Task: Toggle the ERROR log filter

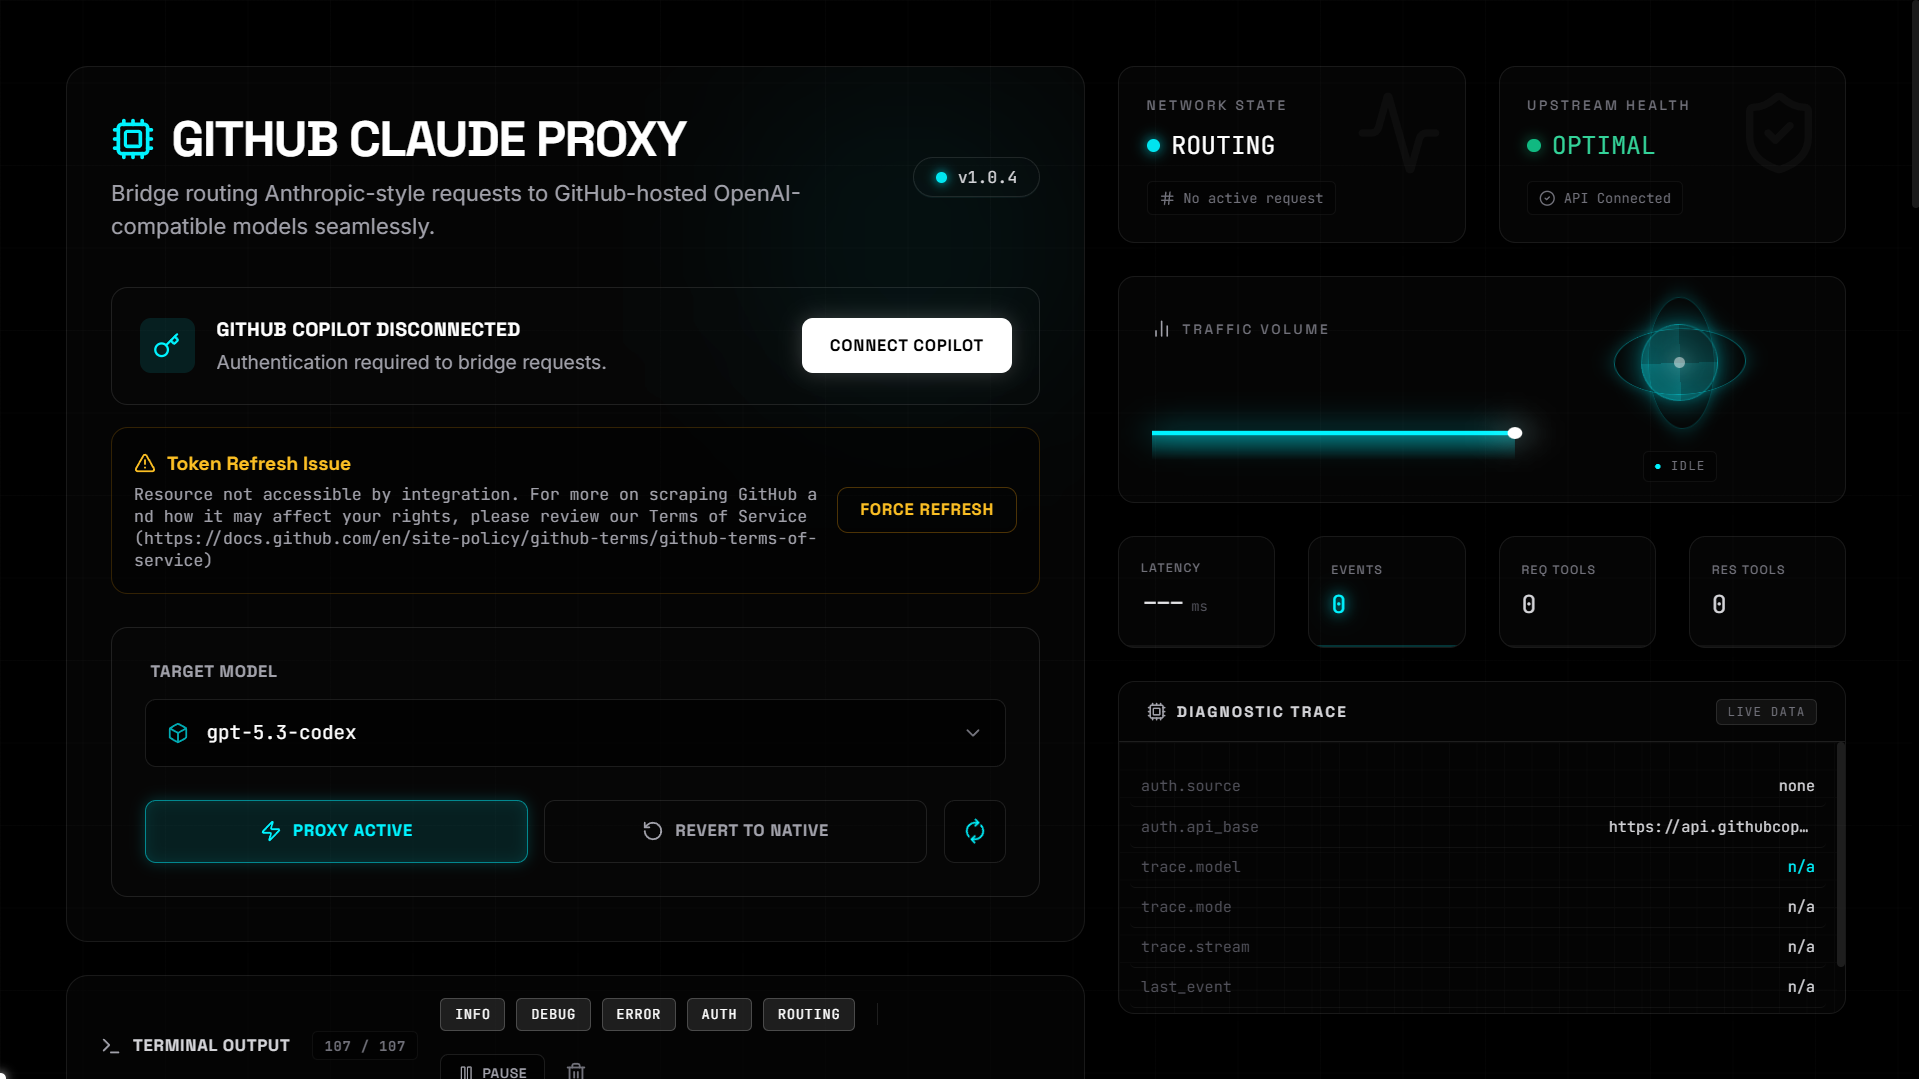Action: click(x=638, y=1014)
